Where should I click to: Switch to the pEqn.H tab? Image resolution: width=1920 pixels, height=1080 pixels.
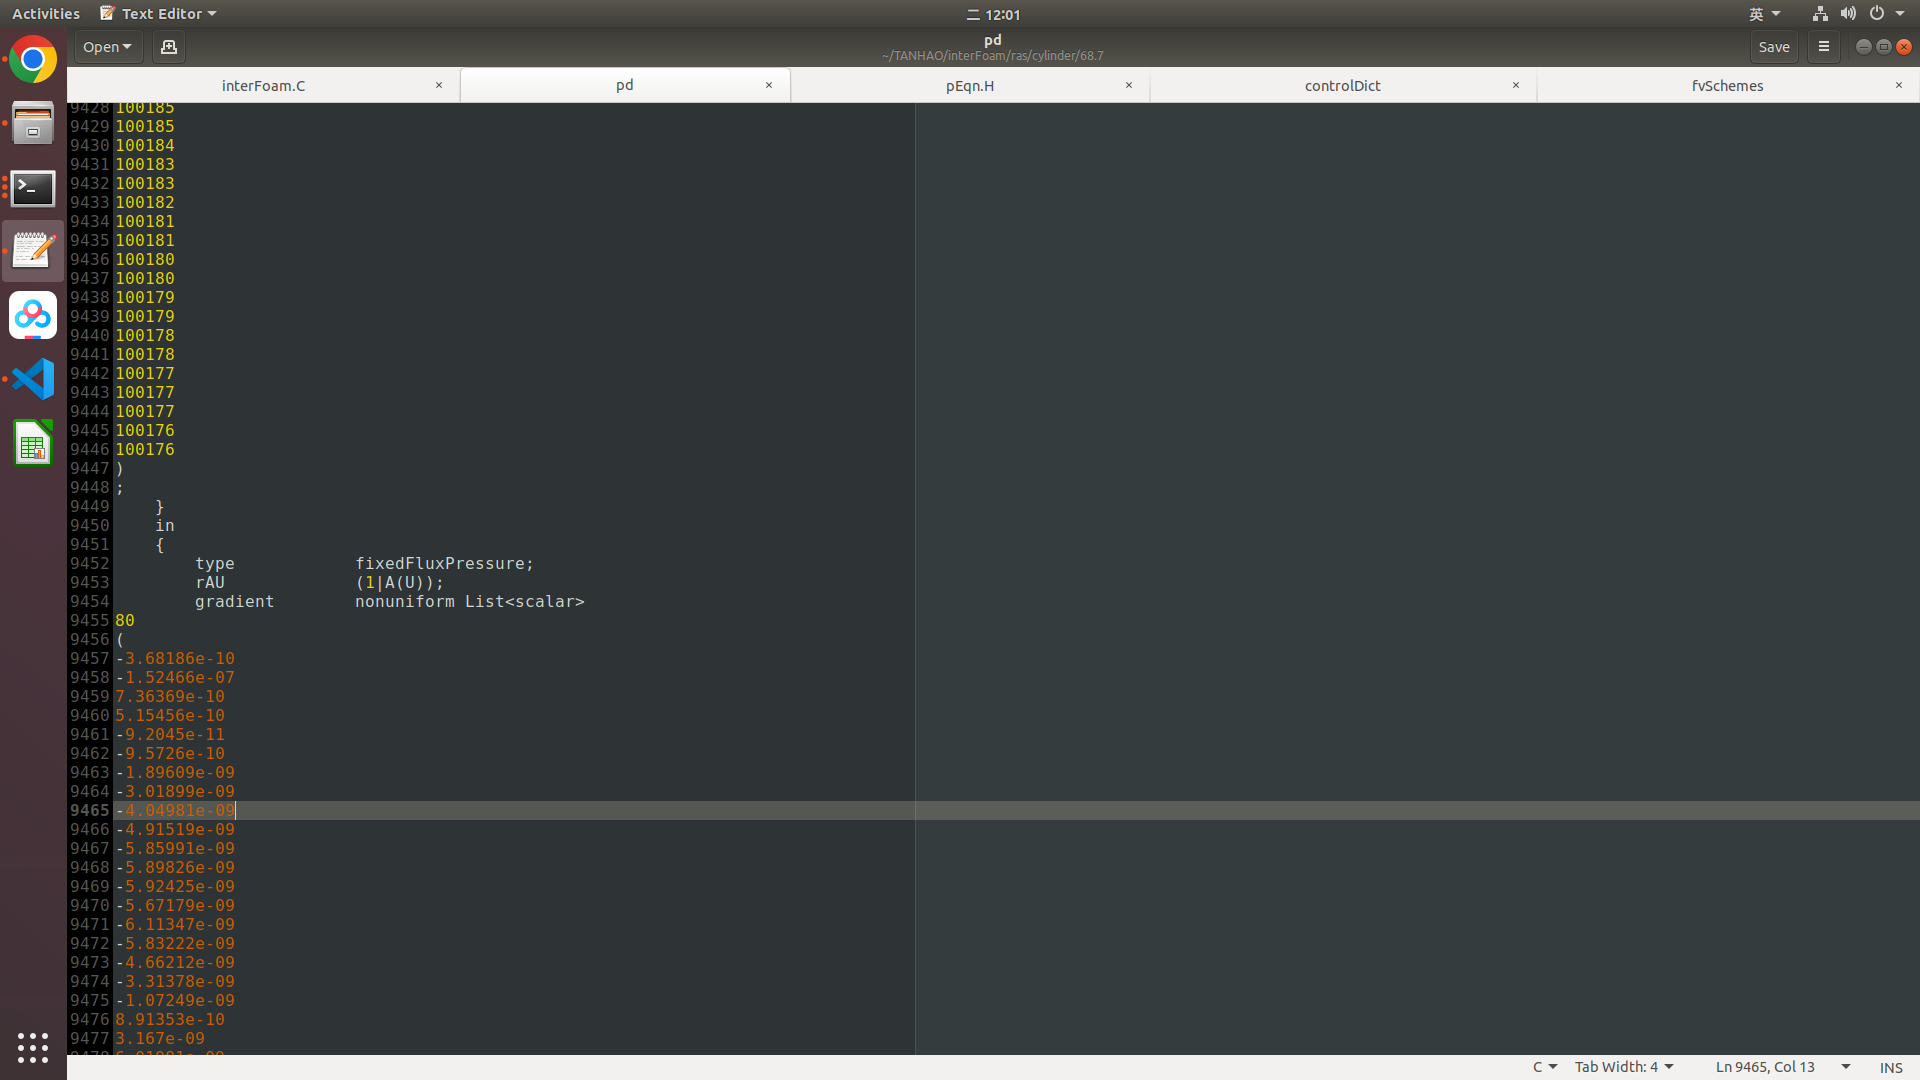click(968, 85)
